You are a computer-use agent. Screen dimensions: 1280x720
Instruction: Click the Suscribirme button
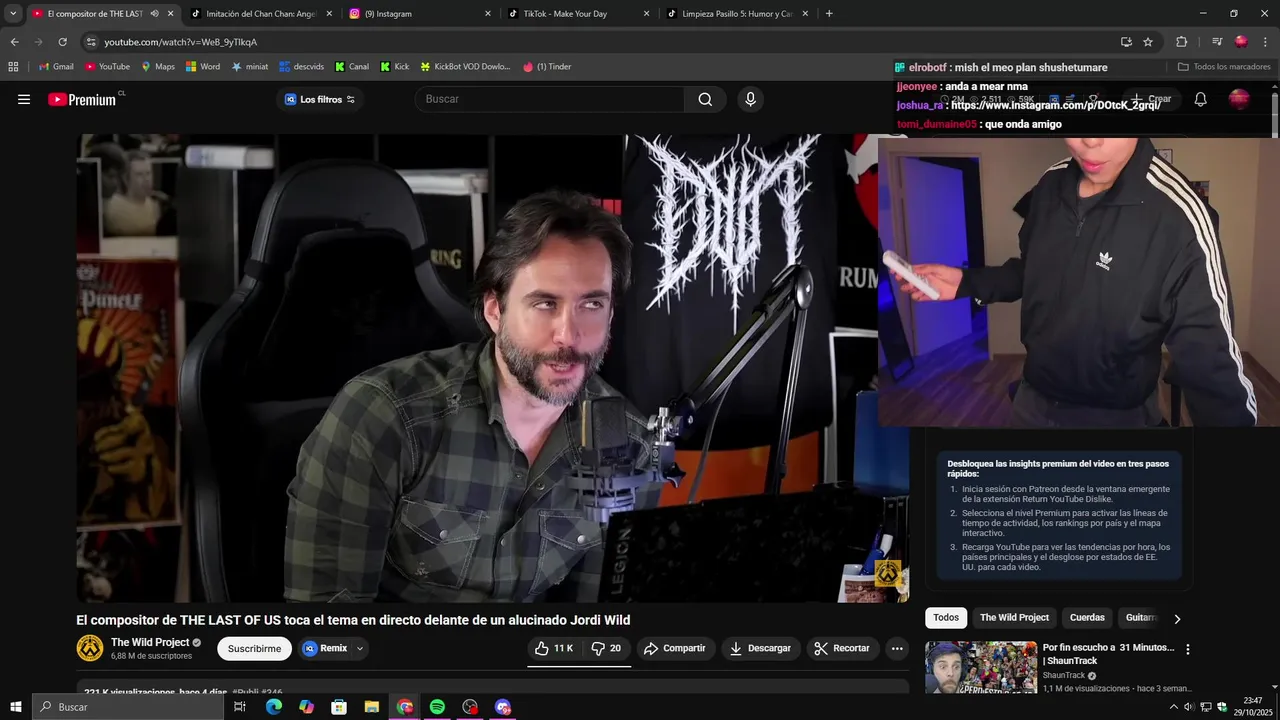(x=254, y=648)
